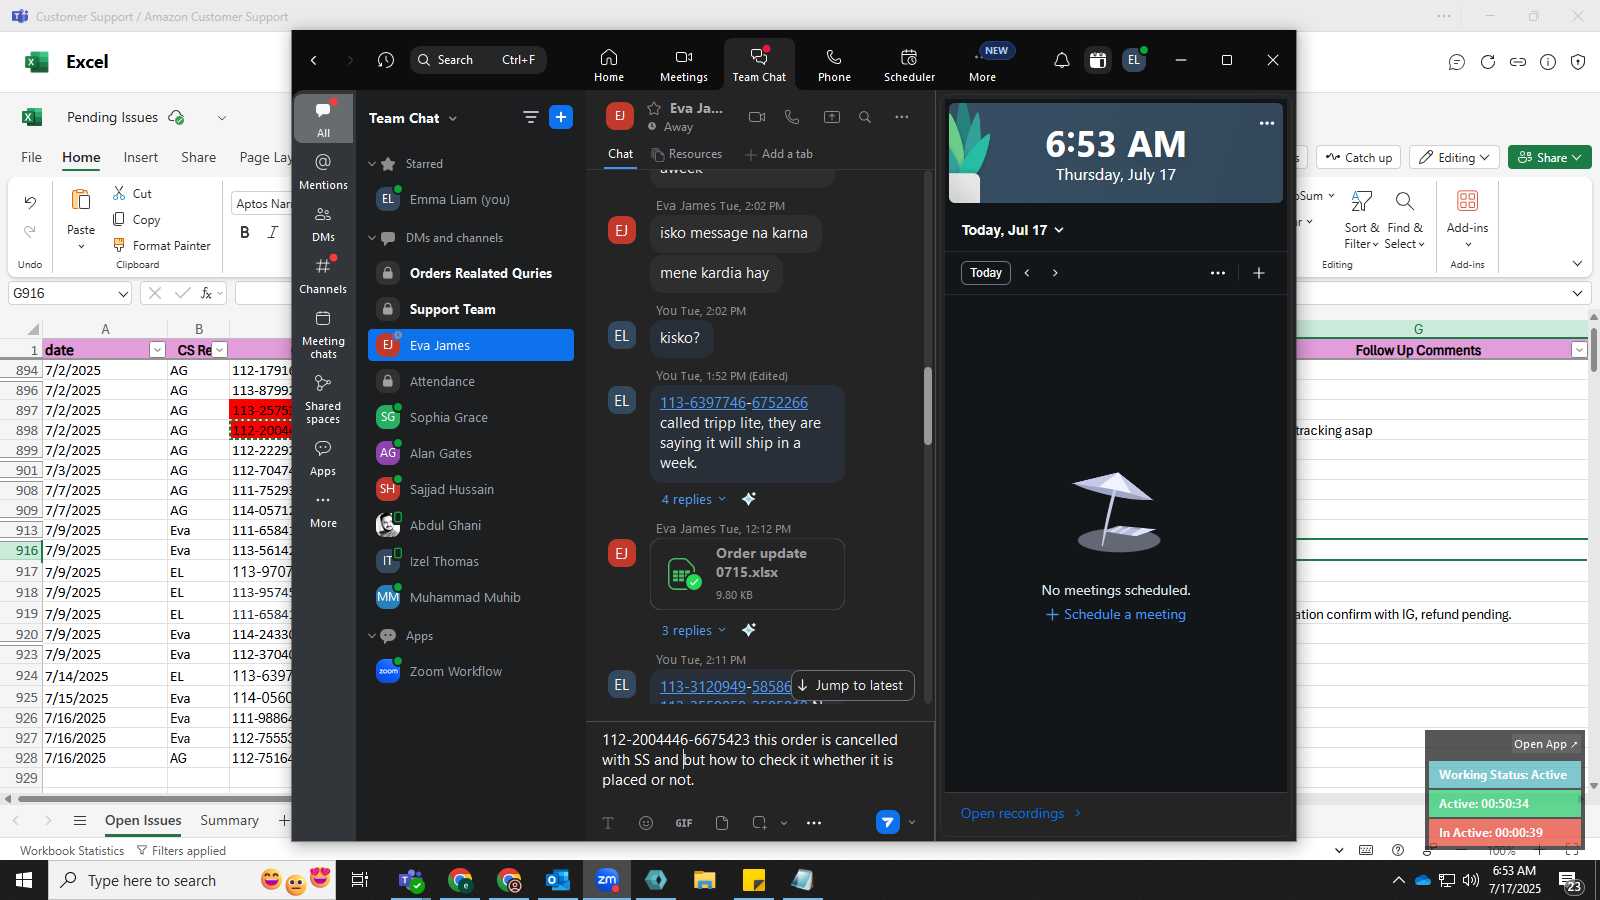Open date column filter dropdown in Excel

click(157, 350)
